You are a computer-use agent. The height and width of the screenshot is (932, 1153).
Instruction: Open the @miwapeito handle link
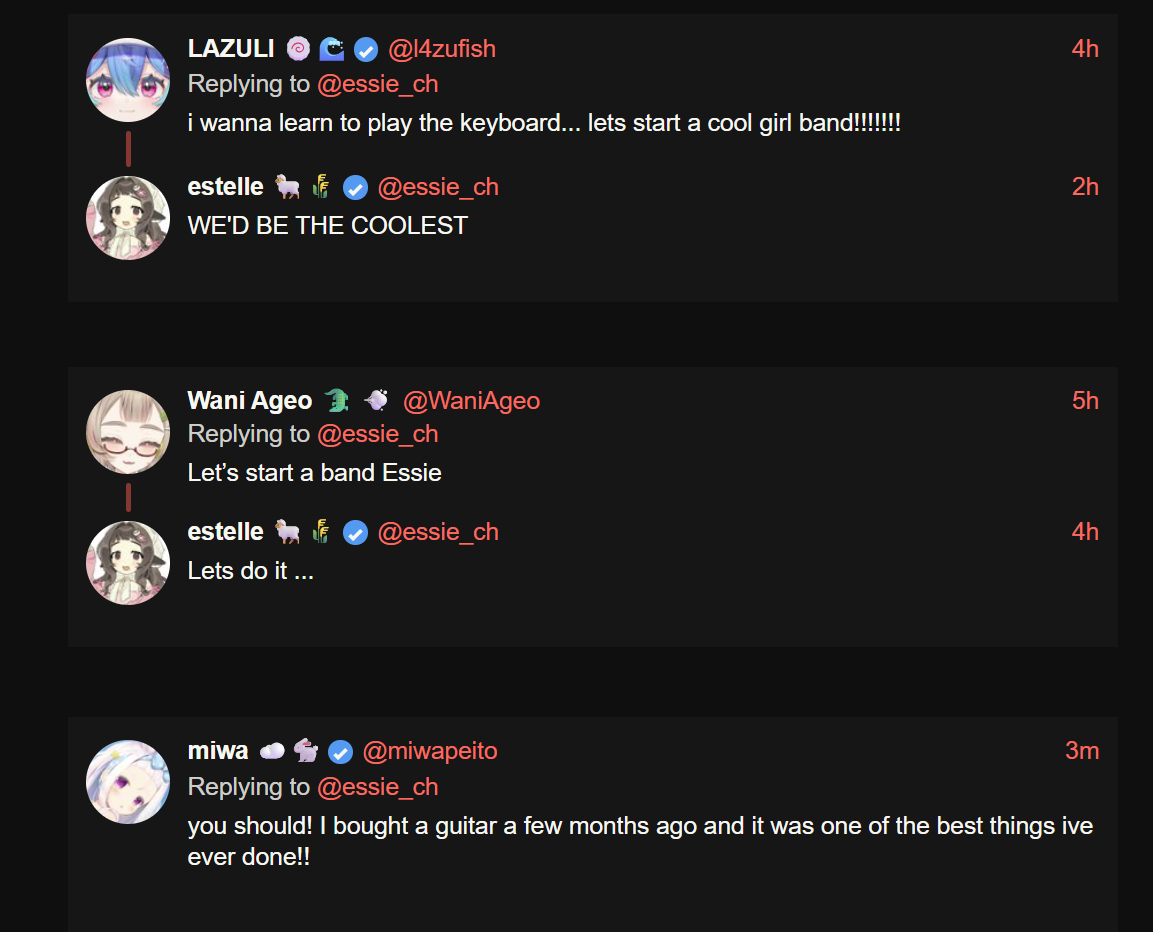(x=429, y=751)
